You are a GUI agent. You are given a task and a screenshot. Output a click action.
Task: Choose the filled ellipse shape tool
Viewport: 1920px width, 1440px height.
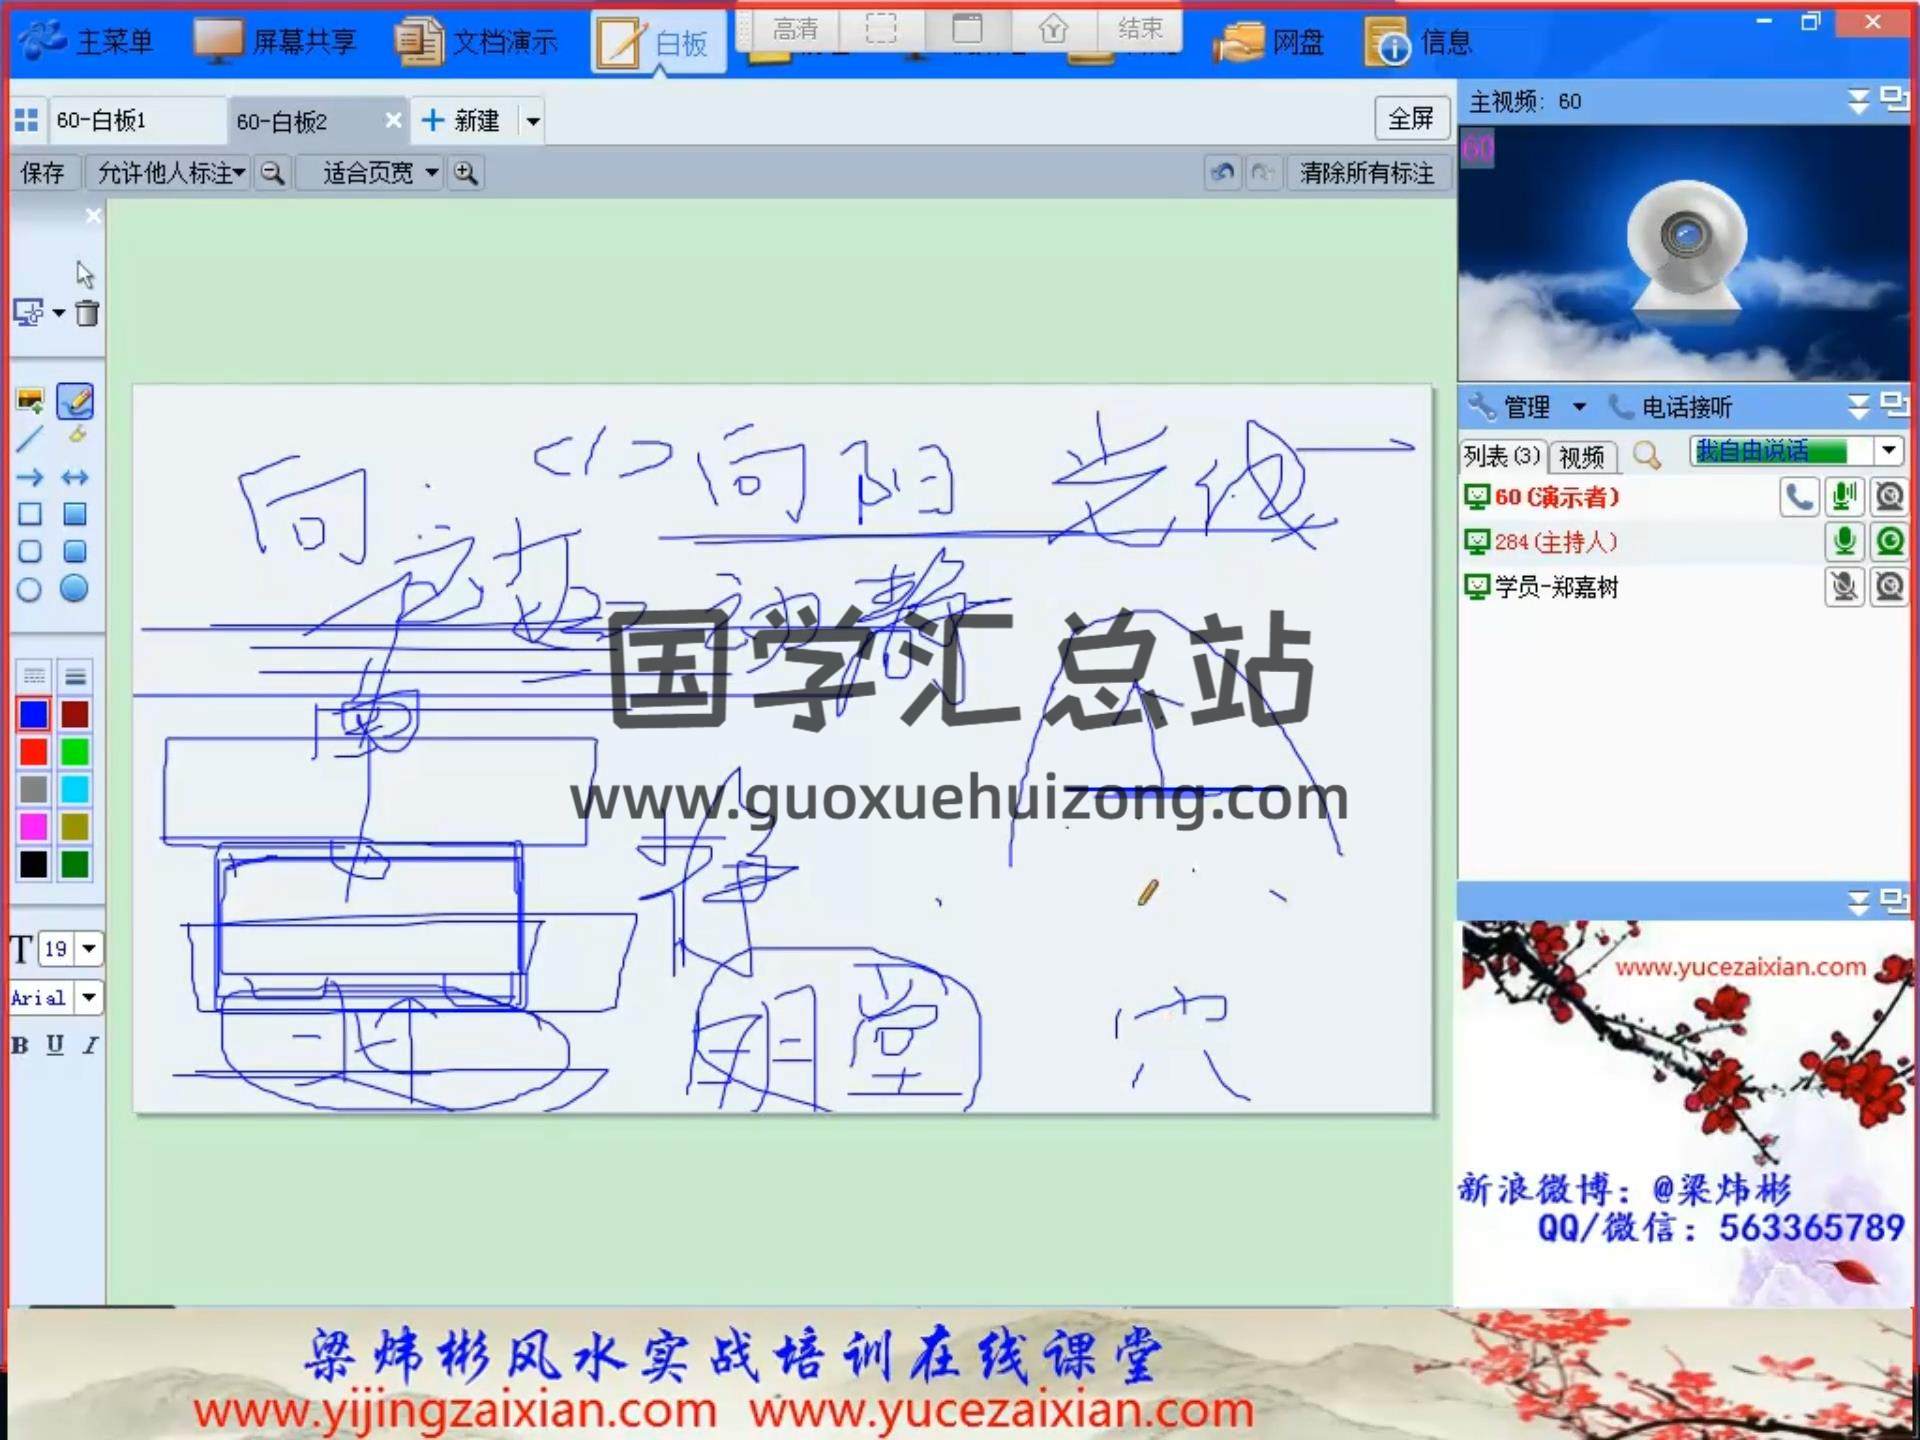(74, 589)
